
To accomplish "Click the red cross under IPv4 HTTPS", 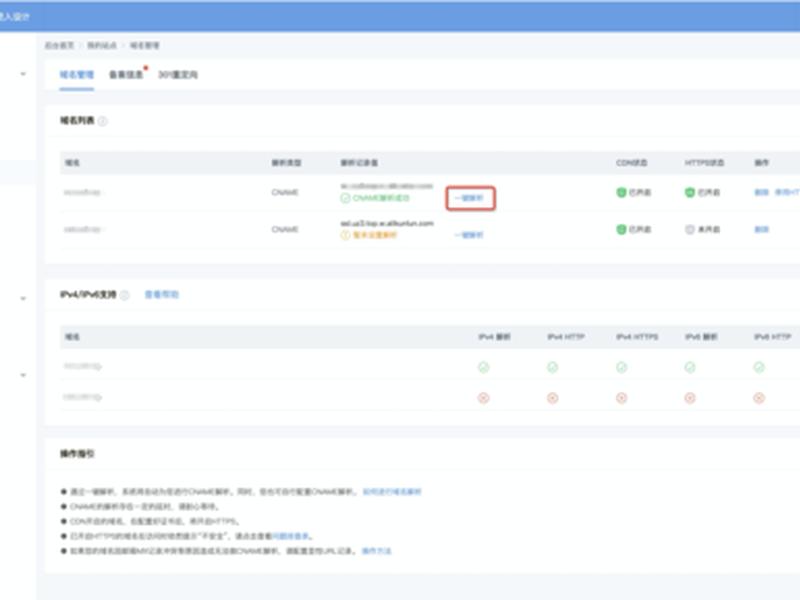I will point(621,397).
